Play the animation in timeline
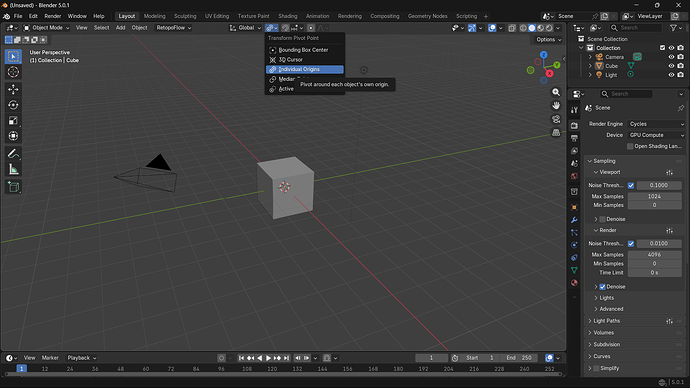690x388 pixels. click(268, 358)
